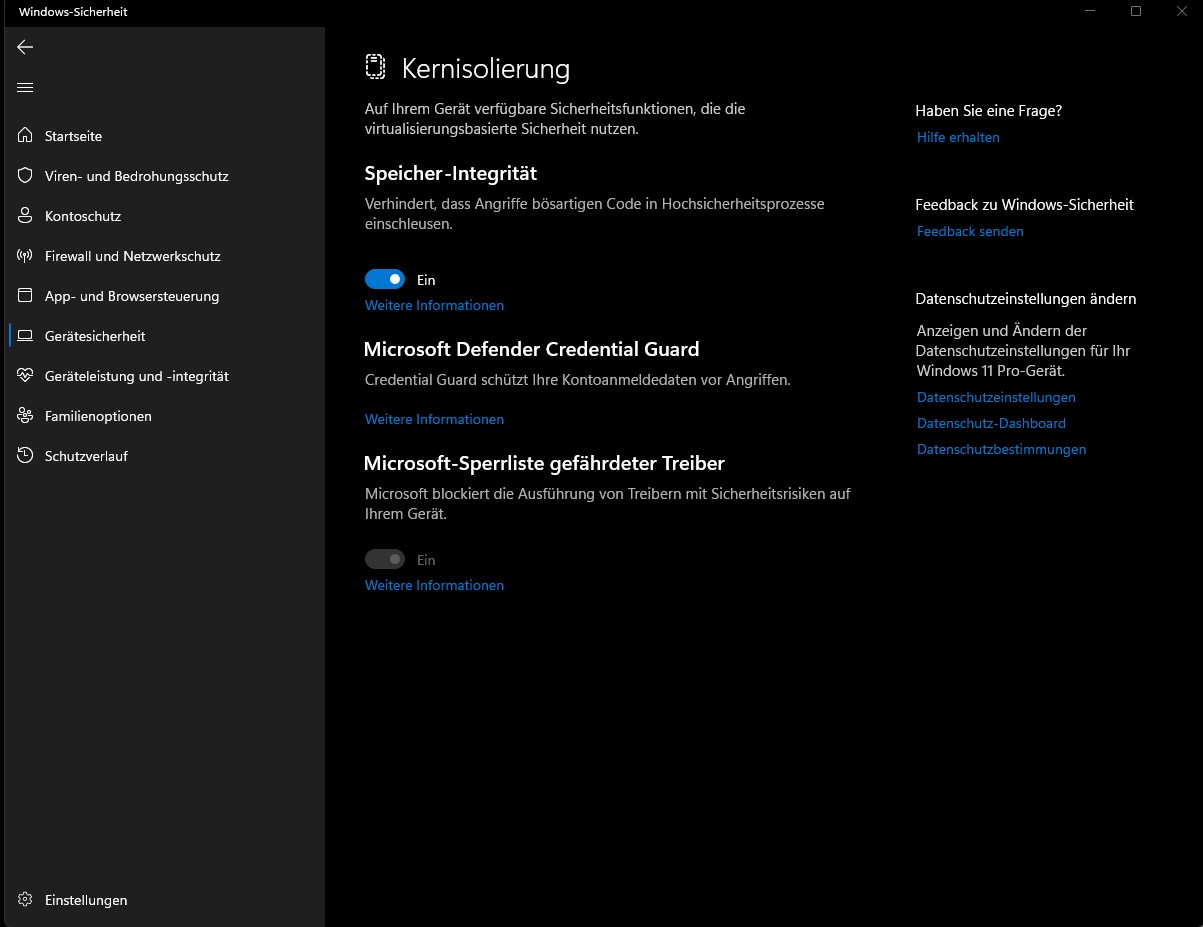1203x927 pixels.
Task: Open the Datenschutz-Dashboard link
Action: 991,423
